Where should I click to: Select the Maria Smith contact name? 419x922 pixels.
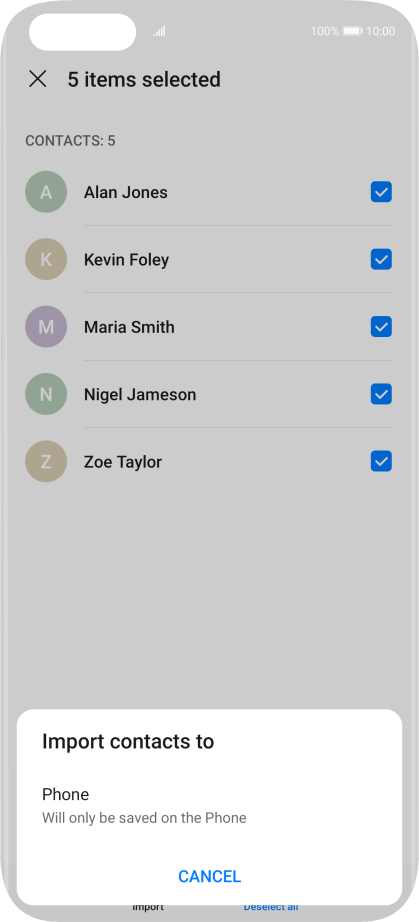[129, 327]
